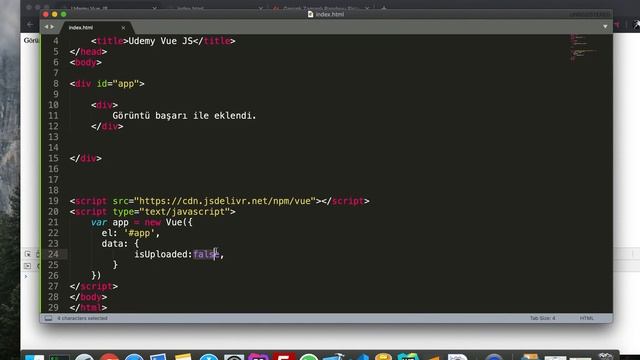Click line number 24 in the gutter
The width and height of the screenshot is (640, 360).
(x=53, y=254)
